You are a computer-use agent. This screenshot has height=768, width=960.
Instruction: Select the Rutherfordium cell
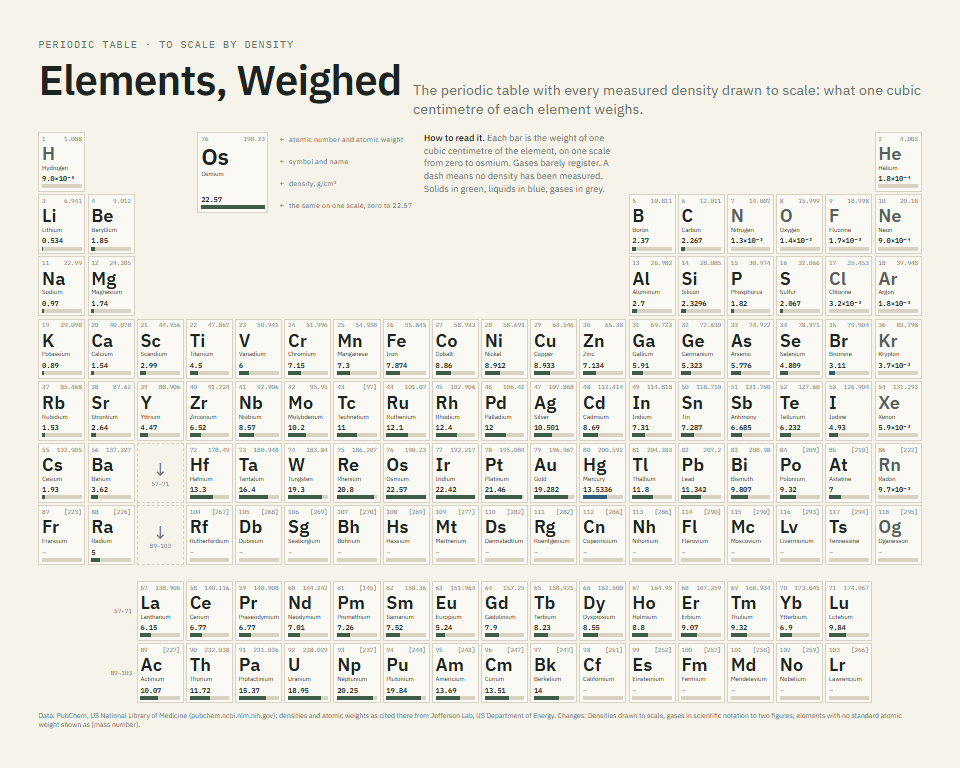coord(209,535)
